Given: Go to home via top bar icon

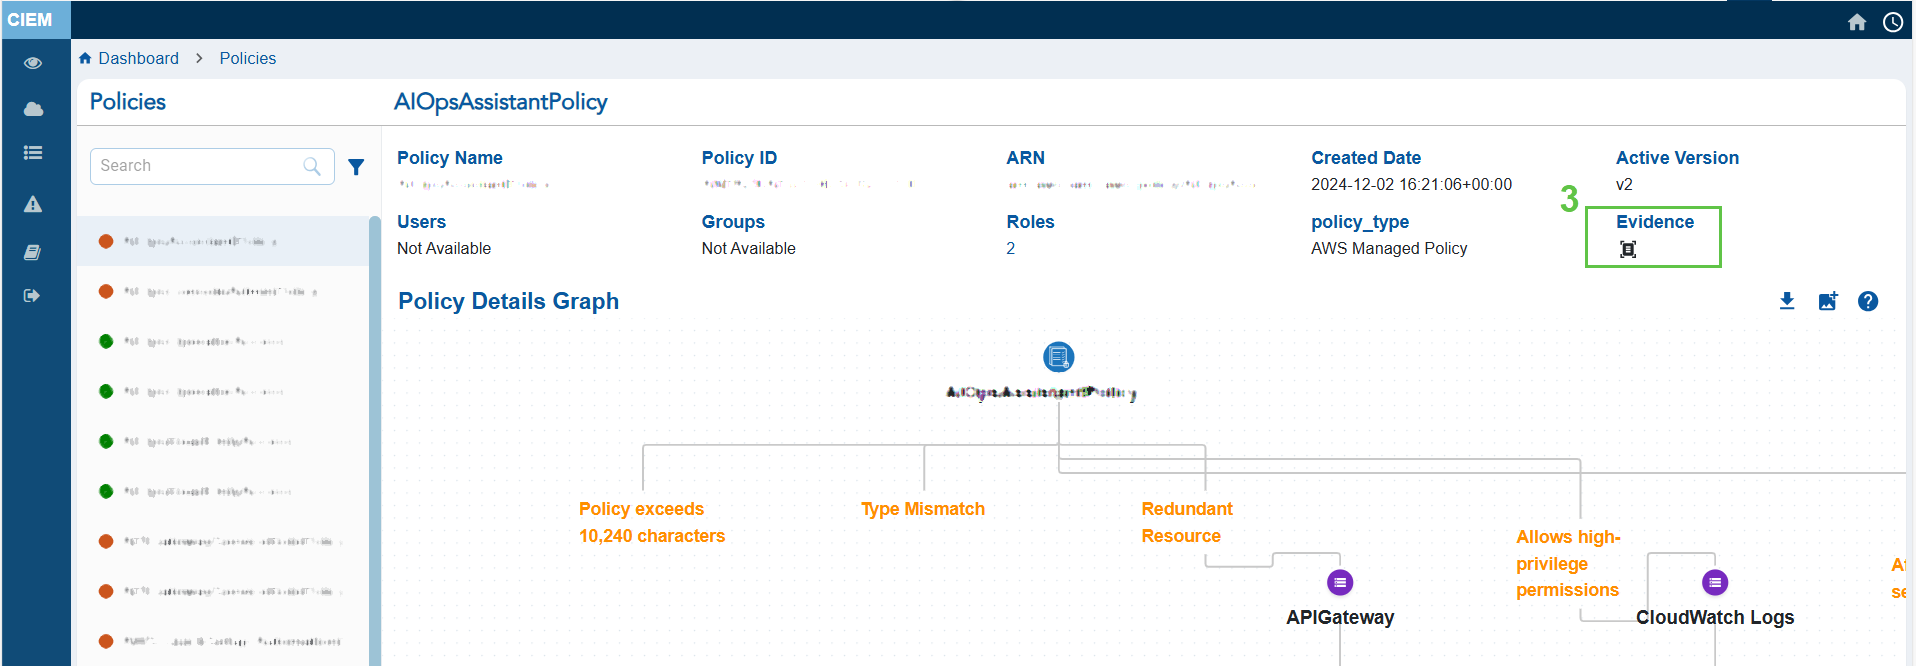Looking at the screenshot, I should [x=1857, y=22].
